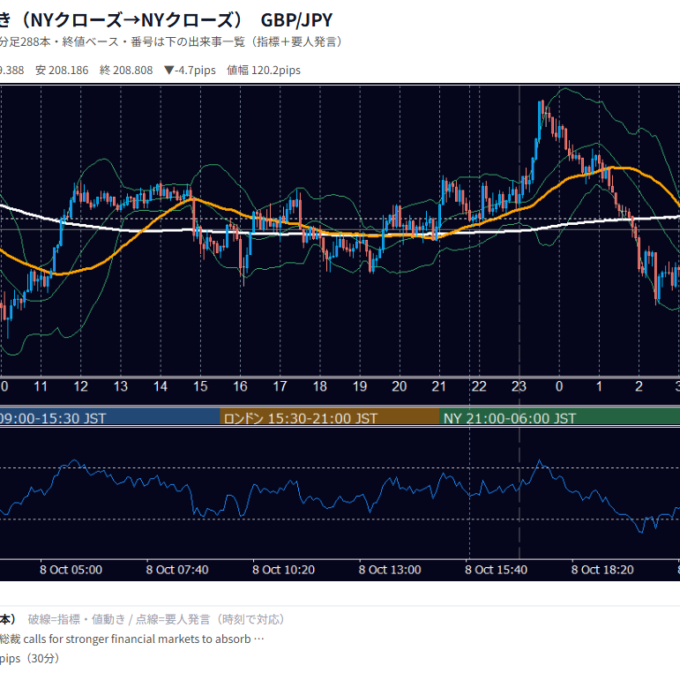Click hour label 0 between 23 and 1
Viewport: 680px width, 680px height.
tap(559, 386)
